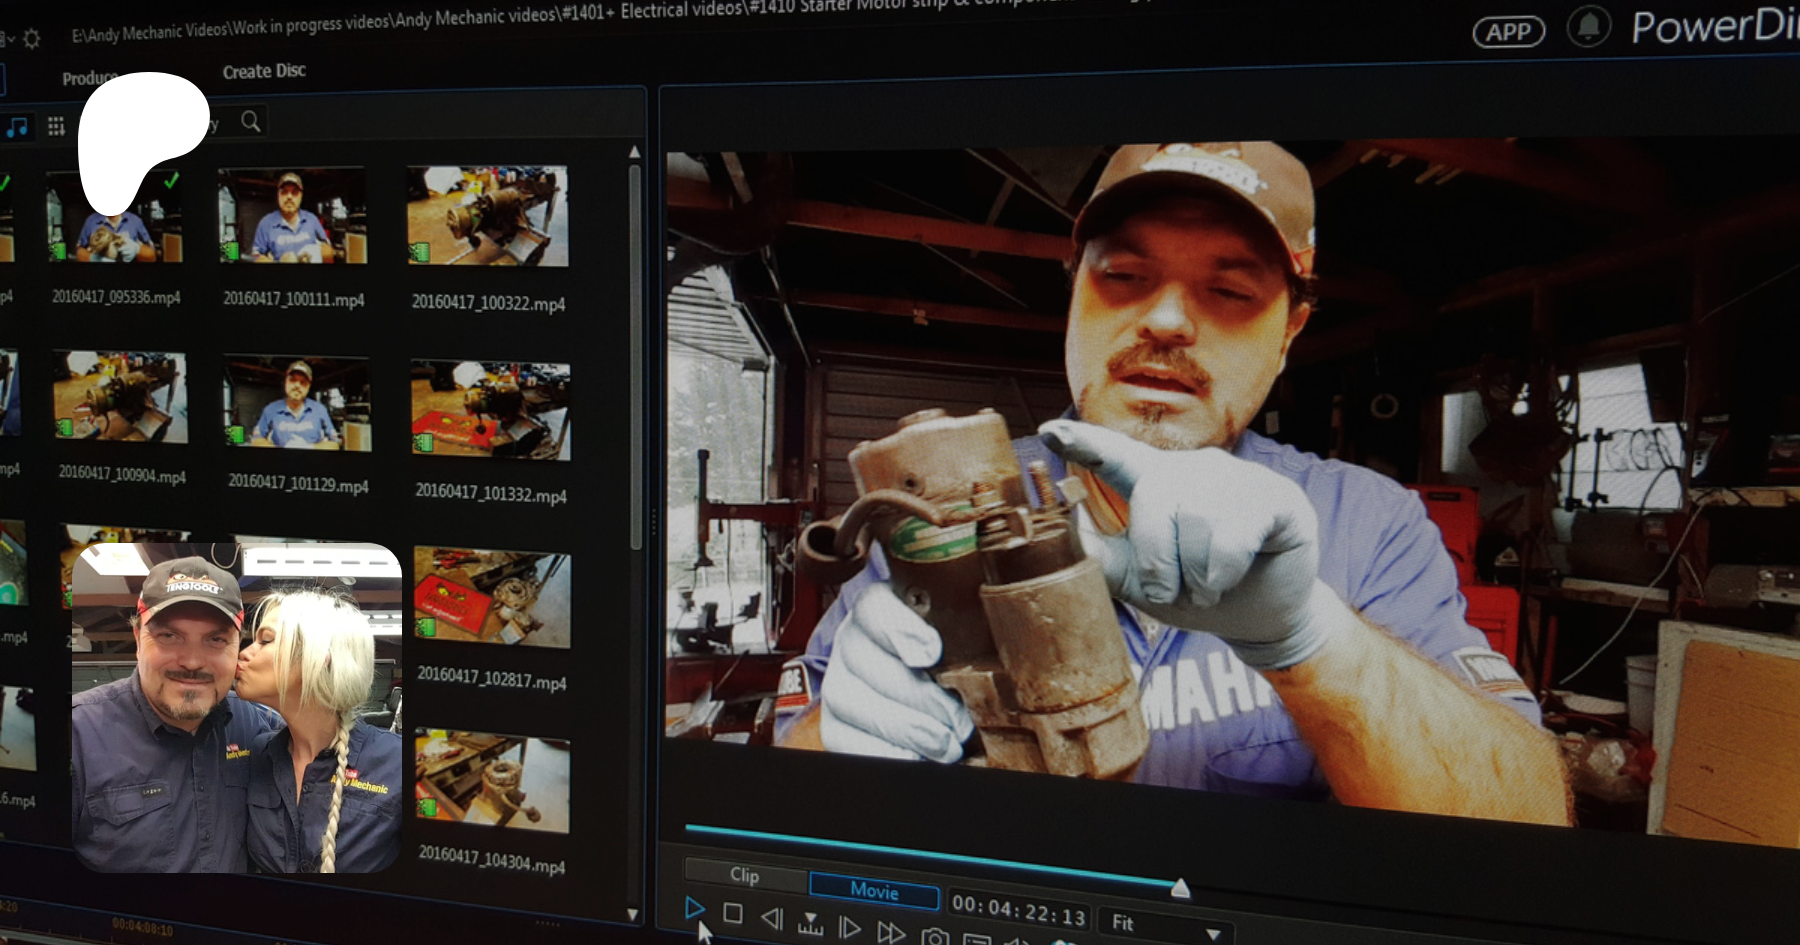Click the Fast Forward icon

point(890,933)
